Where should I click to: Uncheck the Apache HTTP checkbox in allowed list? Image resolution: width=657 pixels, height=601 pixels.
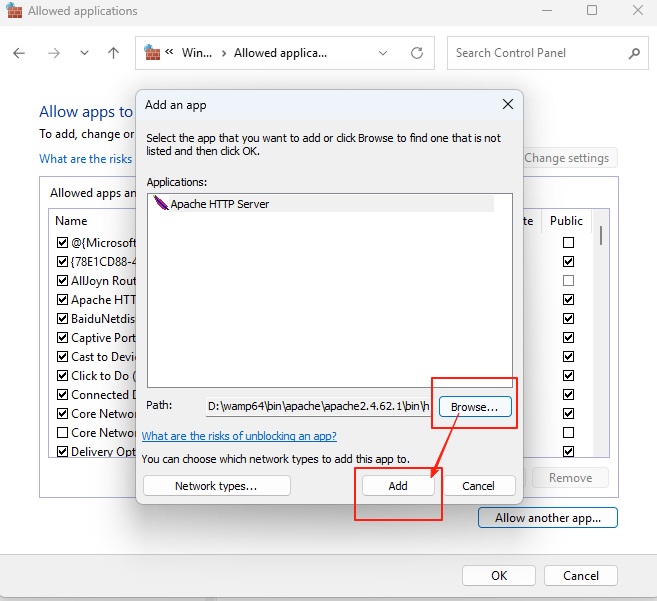pyautogui.click(x=62, y=300)
